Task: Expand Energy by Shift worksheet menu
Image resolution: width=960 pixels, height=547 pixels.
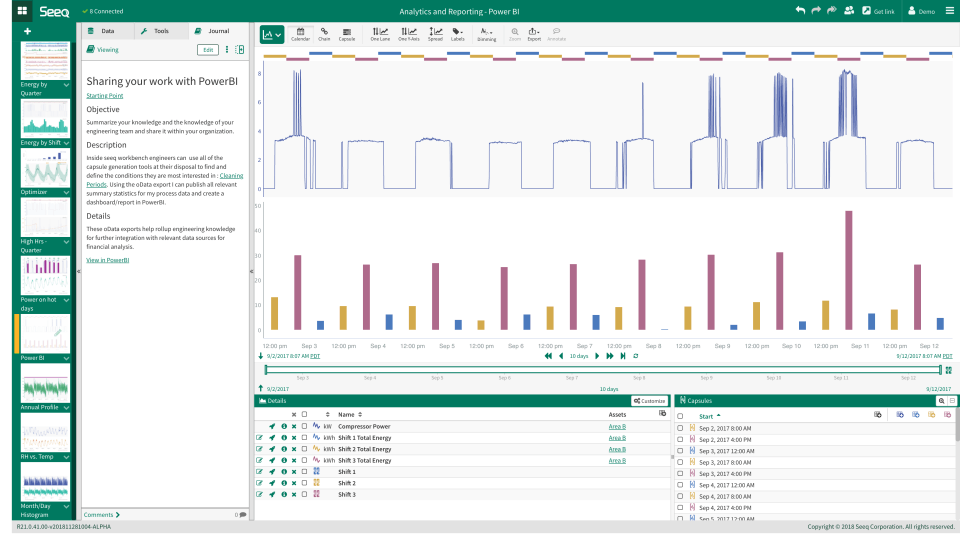Action: click(66, 143)
